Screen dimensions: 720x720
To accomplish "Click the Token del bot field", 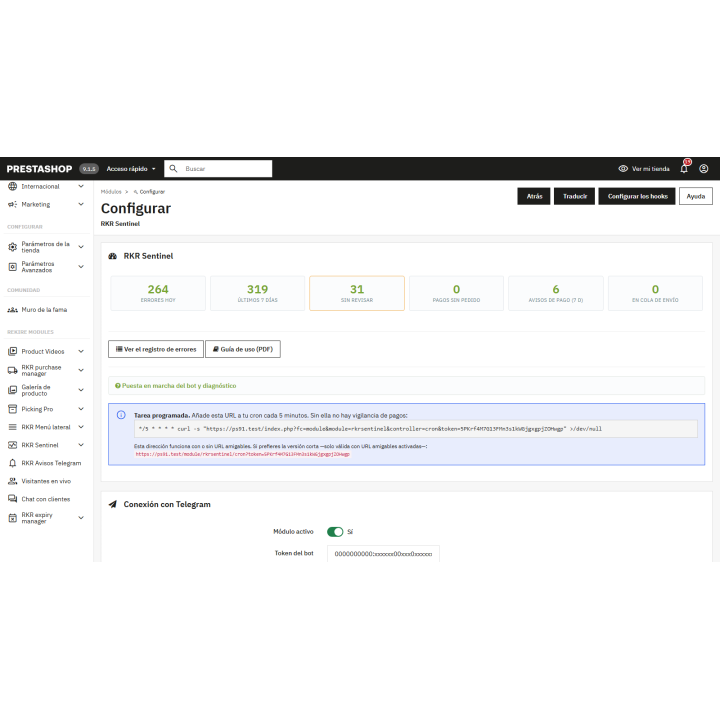I will pyautogui.click(x=383, y=554).
